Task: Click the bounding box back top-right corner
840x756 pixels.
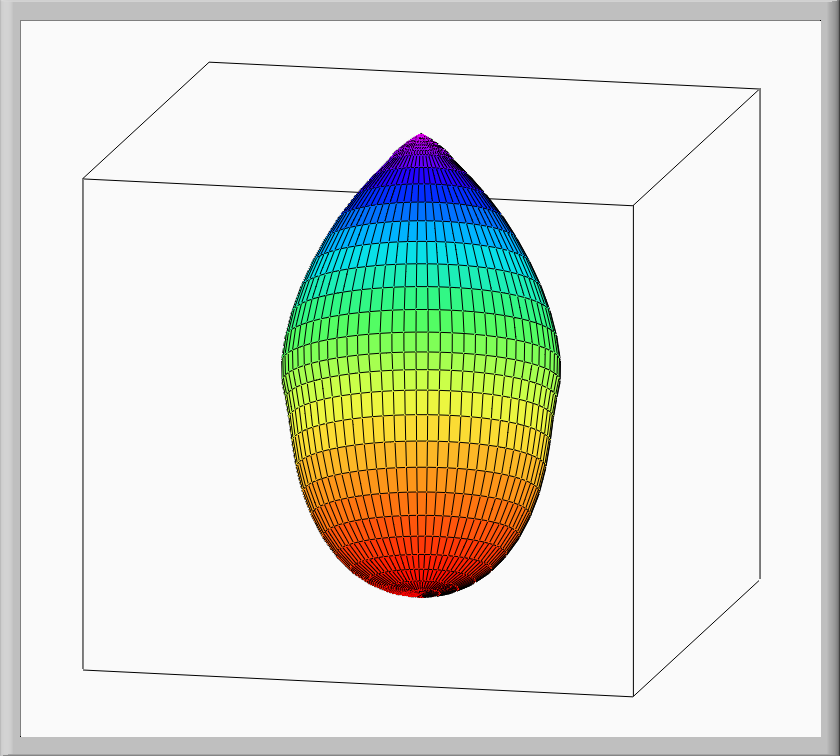Action: click(x=760, y=89)
